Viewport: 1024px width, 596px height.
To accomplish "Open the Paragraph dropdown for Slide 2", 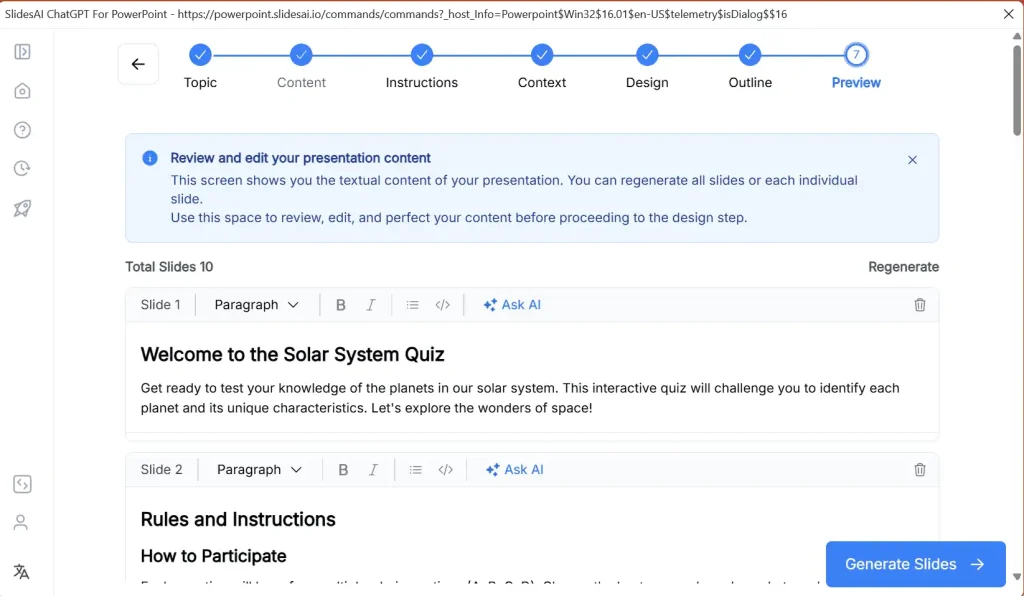I will [x=258, y=469].
